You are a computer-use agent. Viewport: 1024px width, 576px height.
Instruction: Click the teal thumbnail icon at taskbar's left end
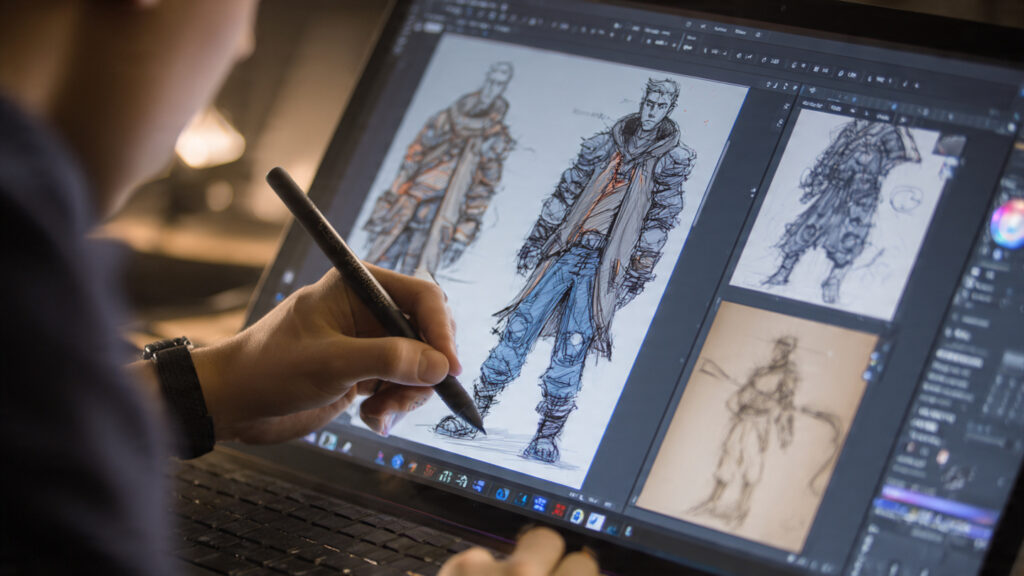[327, 440]
